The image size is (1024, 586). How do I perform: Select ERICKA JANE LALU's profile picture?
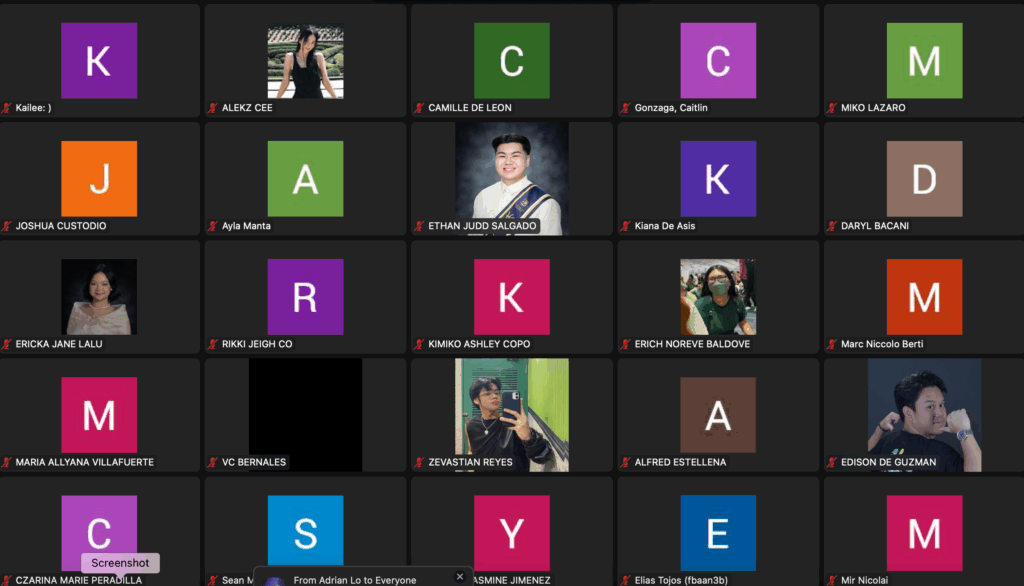98,296
